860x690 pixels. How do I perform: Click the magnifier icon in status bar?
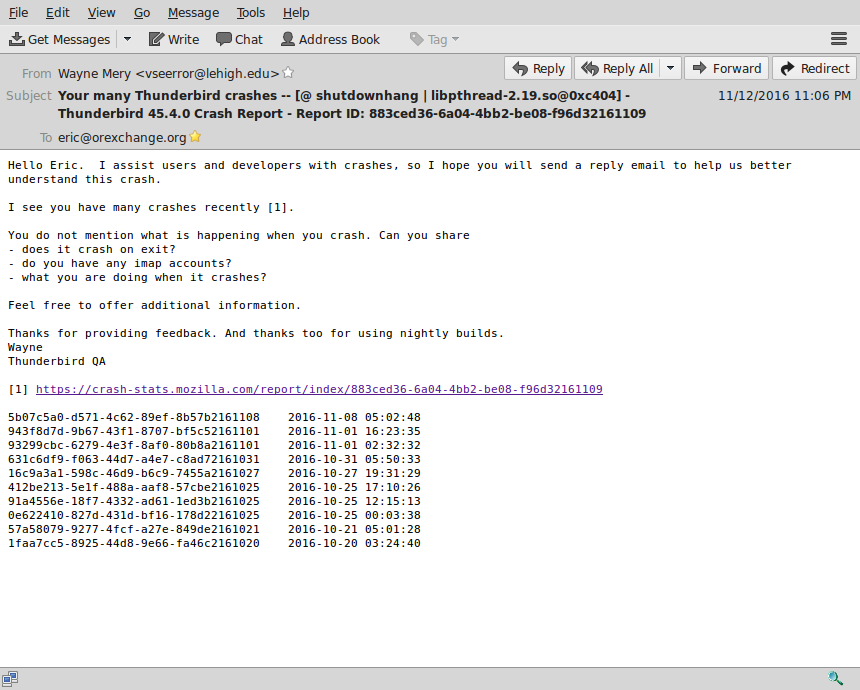835,679
